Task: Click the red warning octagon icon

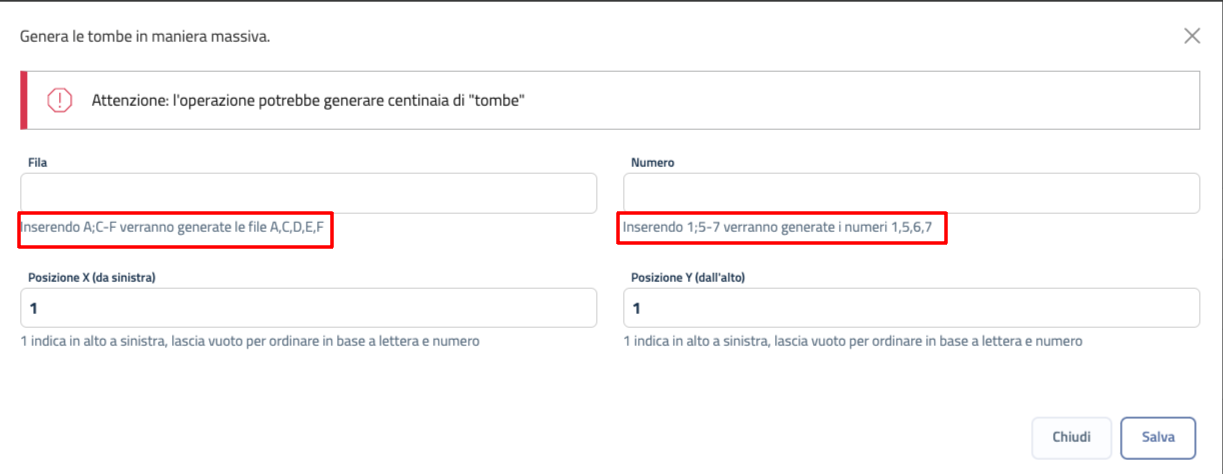Action: pos(60,100)
